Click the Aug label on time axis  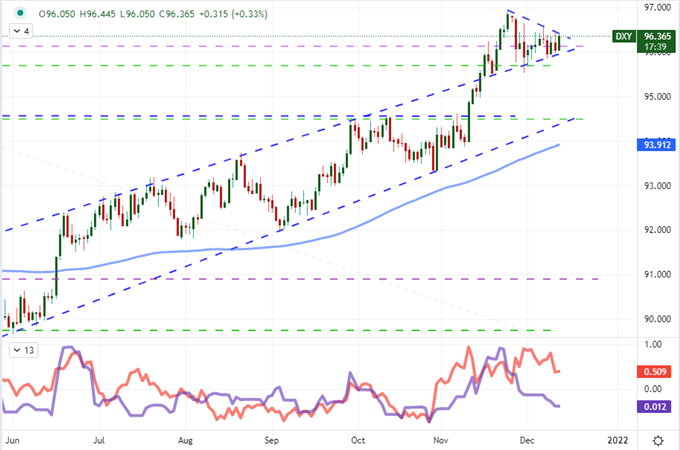[185, 440]
